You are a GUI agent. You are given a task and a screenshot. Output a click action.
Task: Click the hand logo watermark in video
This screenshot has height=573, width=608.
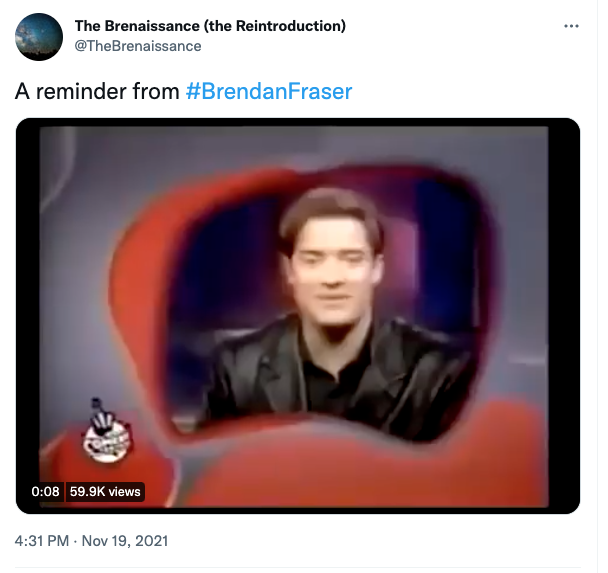tap(106, 432)
